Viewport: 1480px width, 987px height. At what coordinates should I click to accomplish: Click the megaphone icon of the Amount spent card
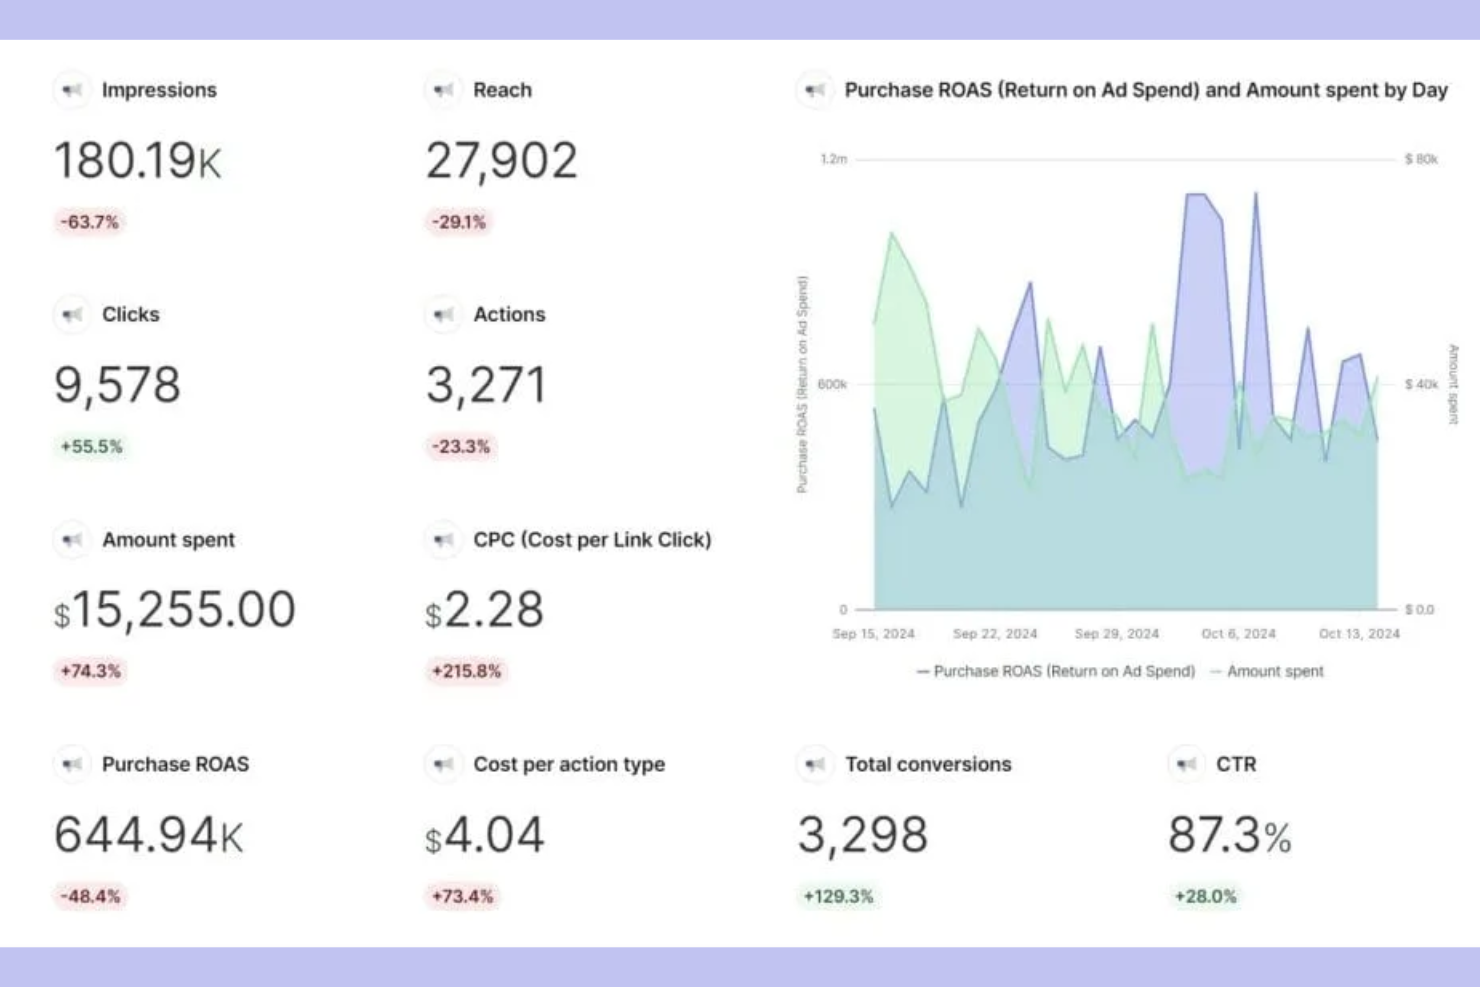click(72, 540)
